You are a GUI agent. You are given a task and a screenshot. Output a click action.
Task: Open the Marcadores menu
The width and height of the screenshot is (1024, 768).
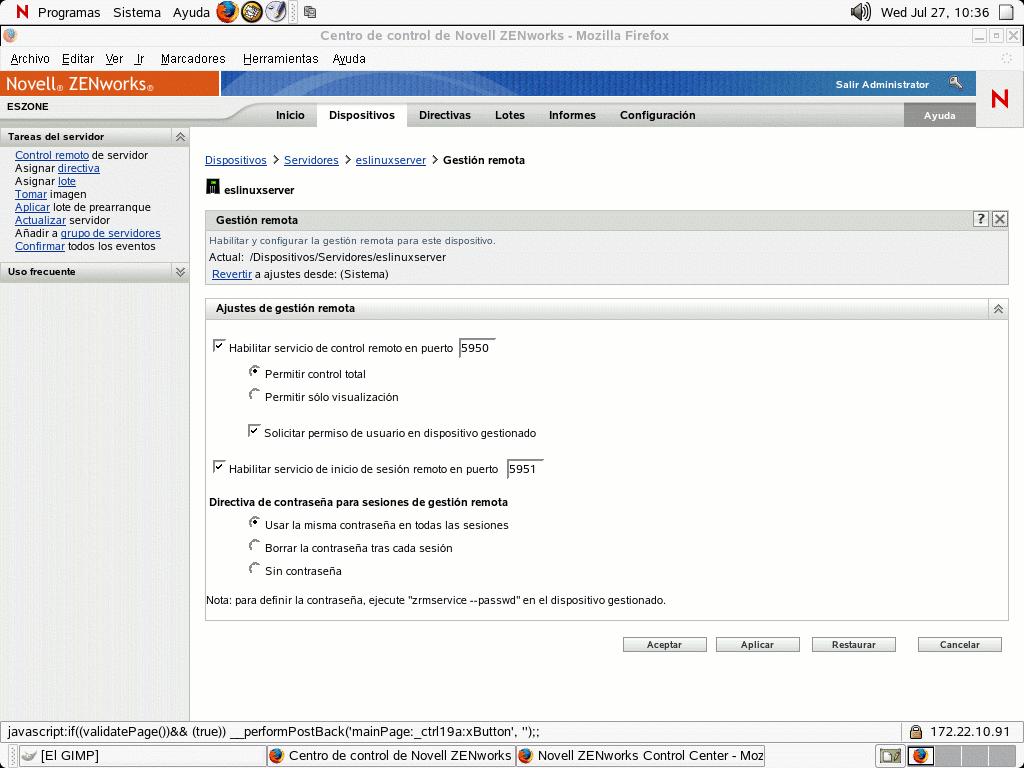(193, 59)
